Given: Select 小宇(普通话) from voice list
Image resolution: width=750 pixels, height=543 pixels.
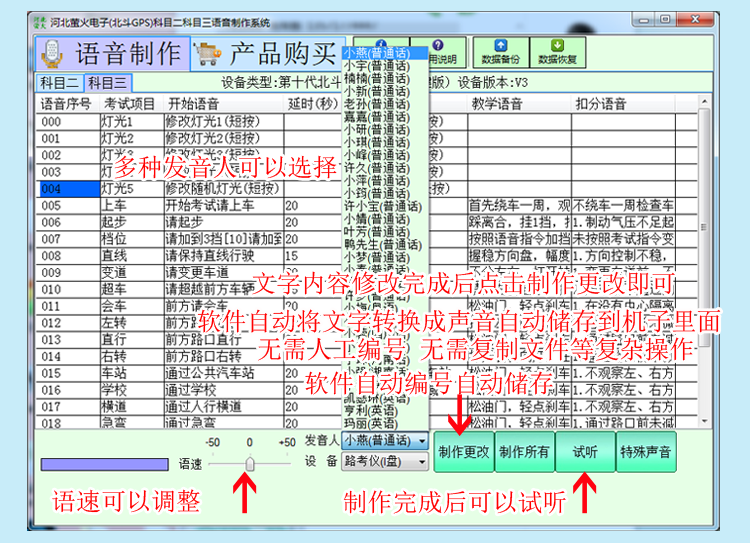Looking at the screenshot, I should pyautogui.click(x=374, y=65).
